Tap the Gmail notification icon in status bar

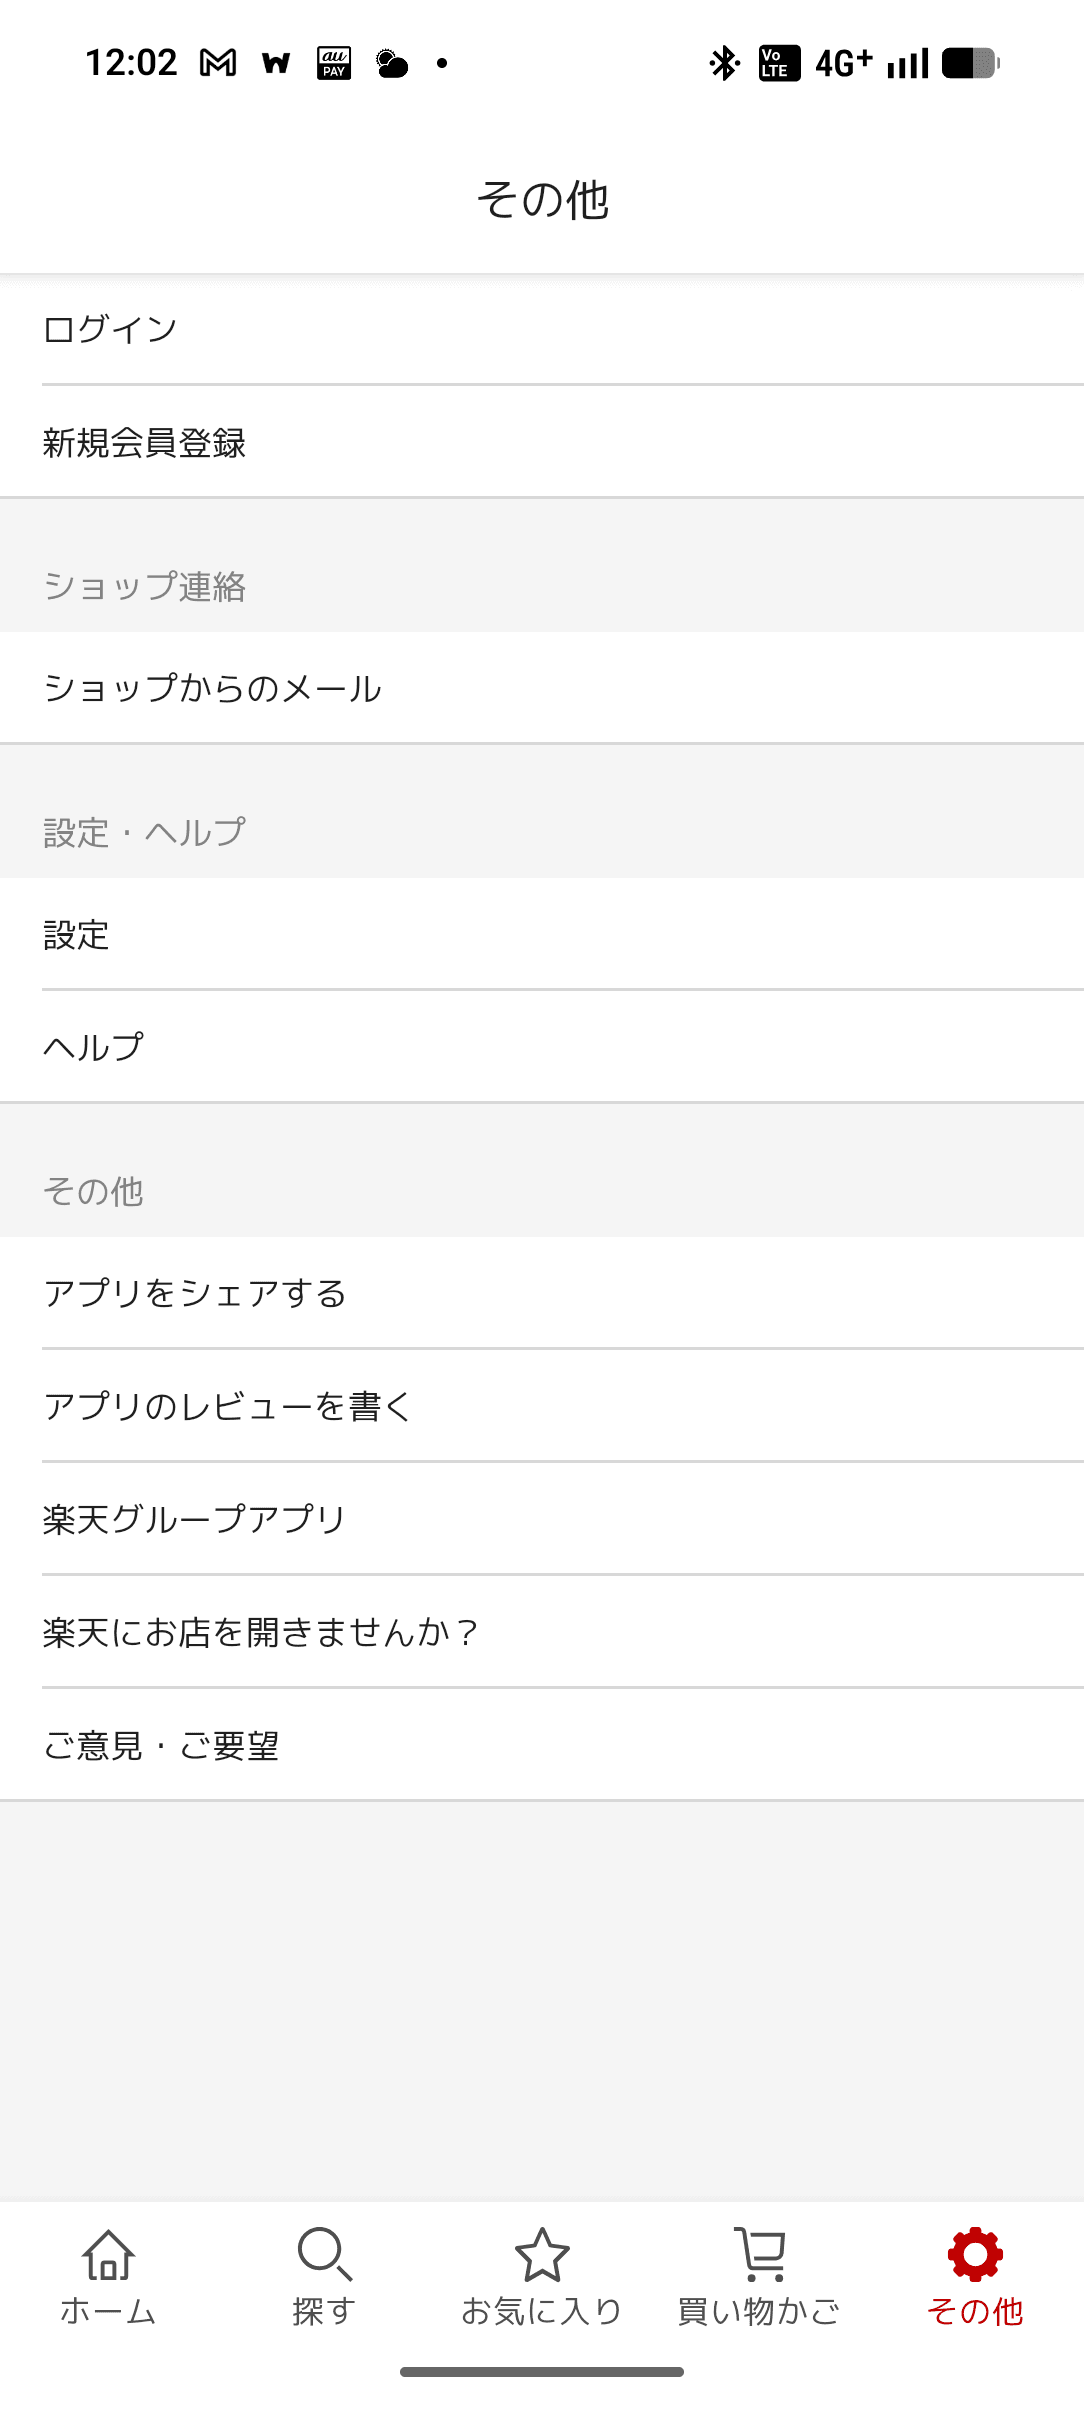coord(218,63)
